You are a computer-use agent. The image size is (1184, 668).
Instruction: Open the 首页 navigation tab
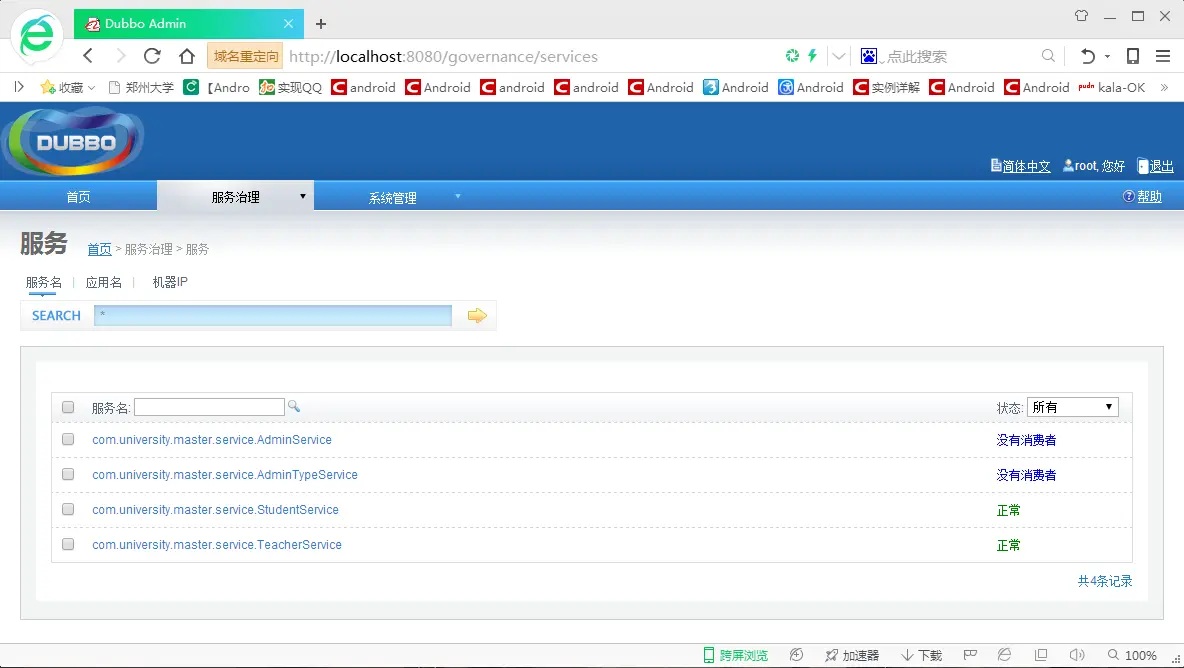click(79, 197)
